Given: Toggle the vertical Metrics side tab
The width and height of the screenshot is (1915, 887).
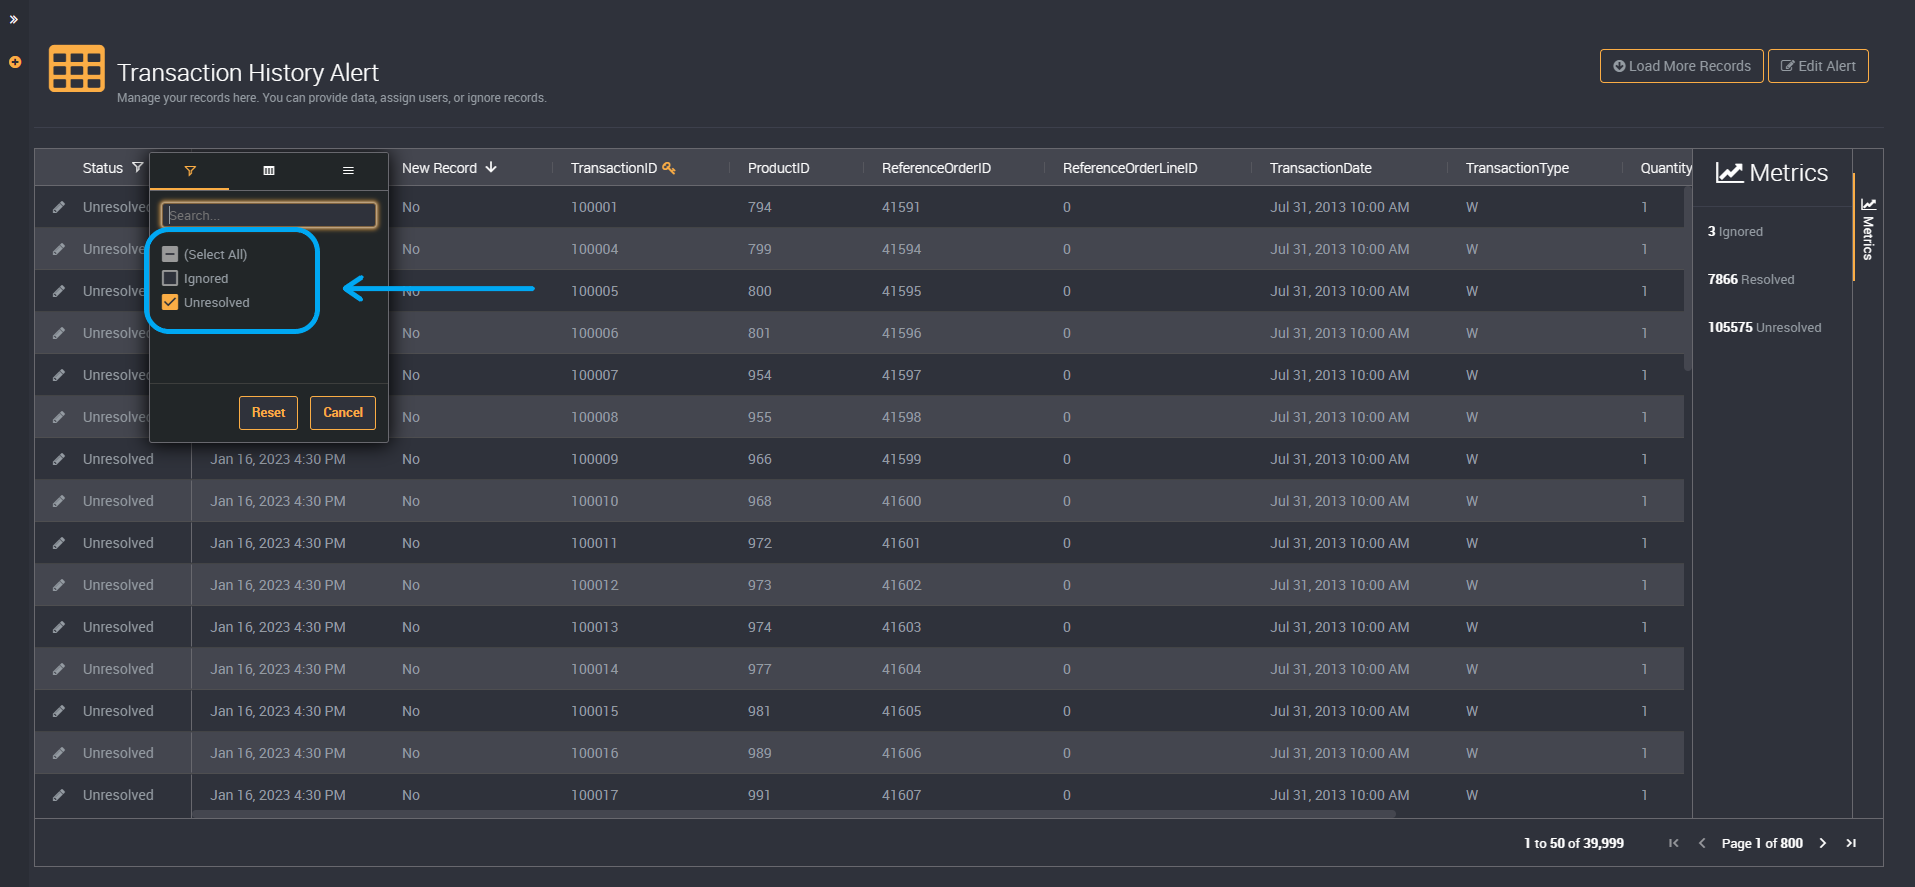Looking at the screenshot, I should [1867, 229].
